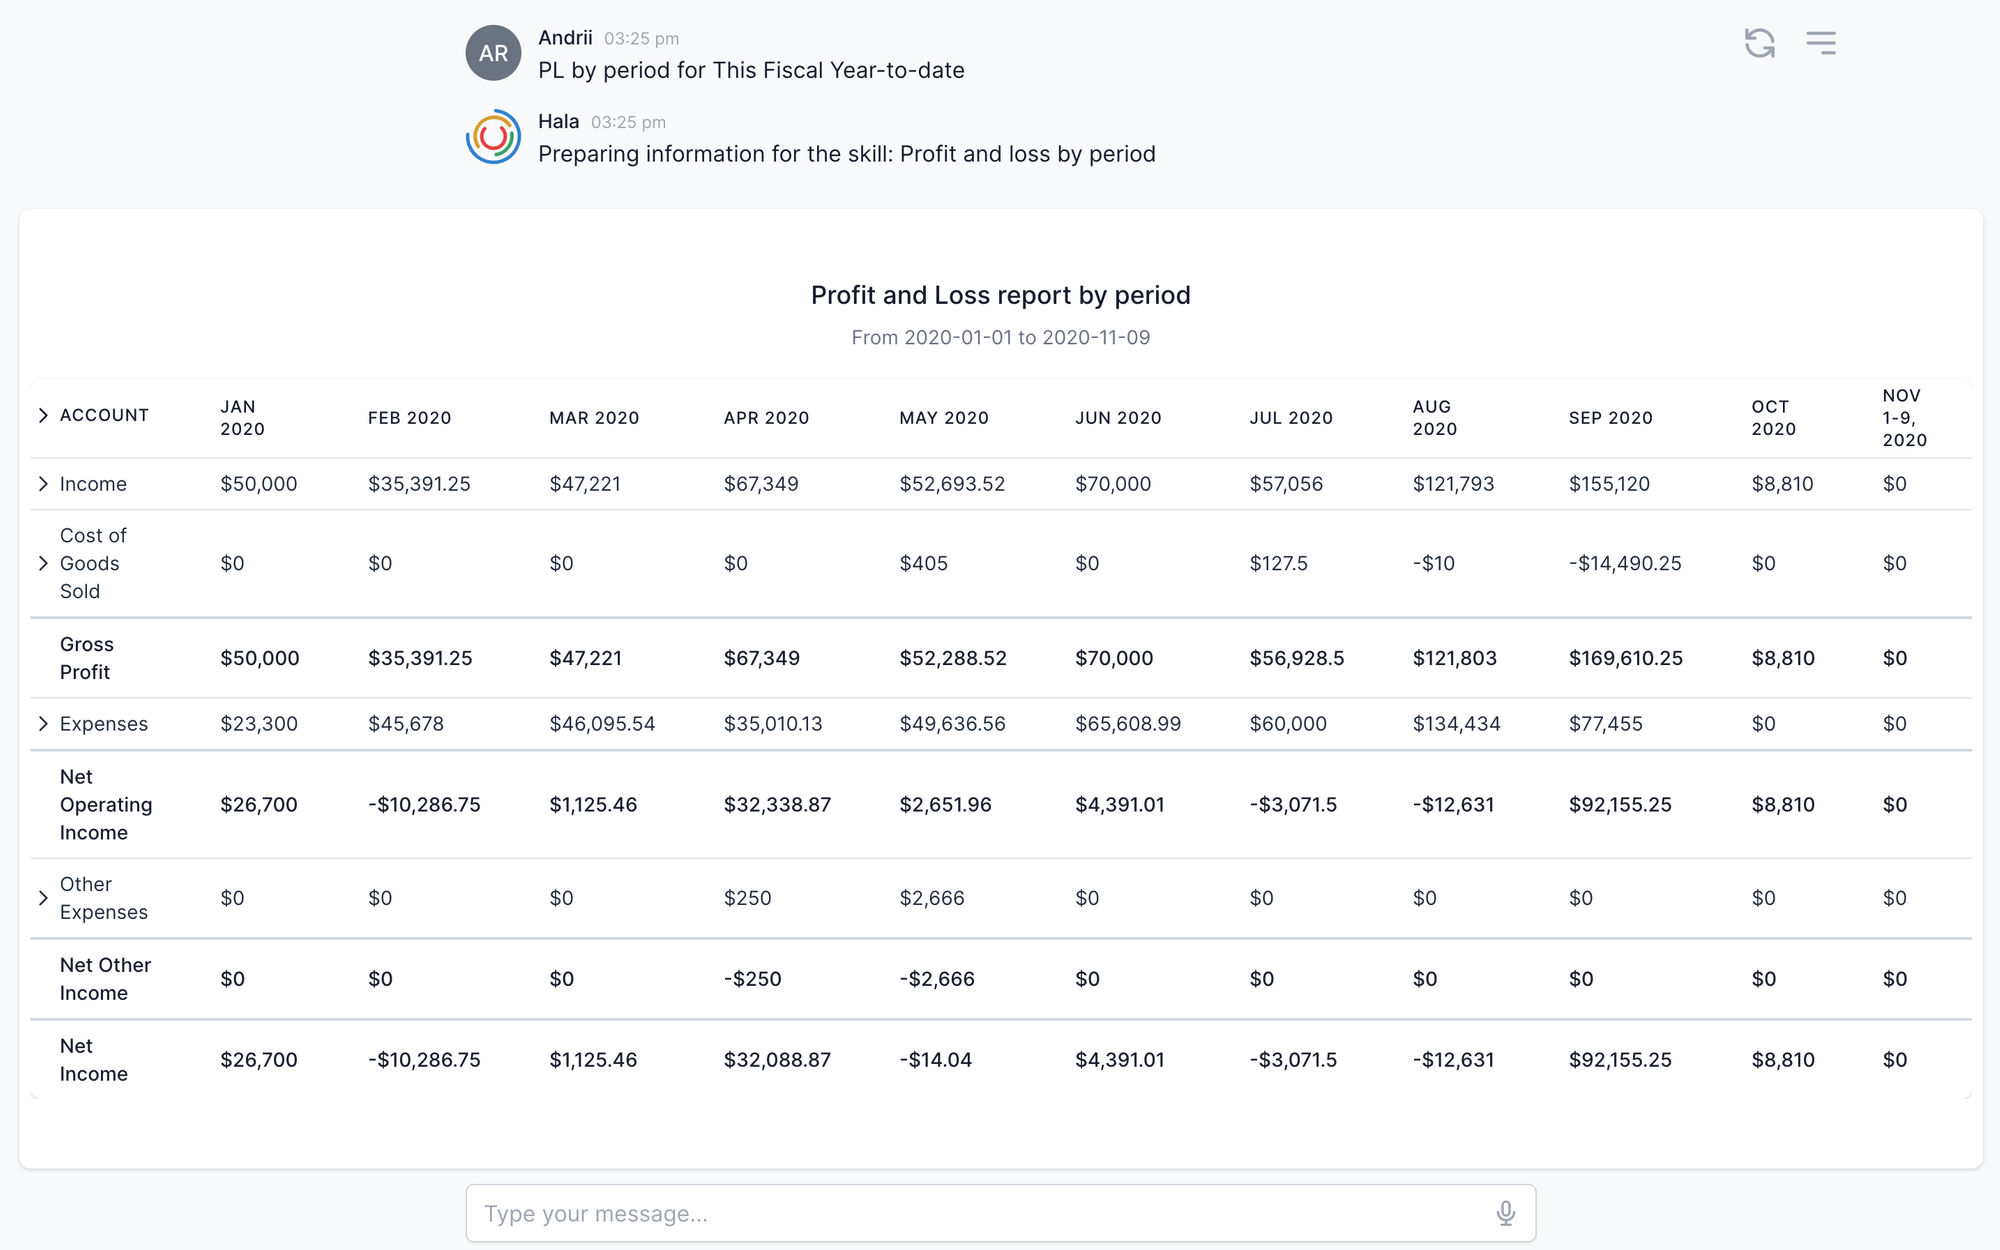
Task: Click September income value $155,120
Action: pyautogui.click(x=1609, y=484)
